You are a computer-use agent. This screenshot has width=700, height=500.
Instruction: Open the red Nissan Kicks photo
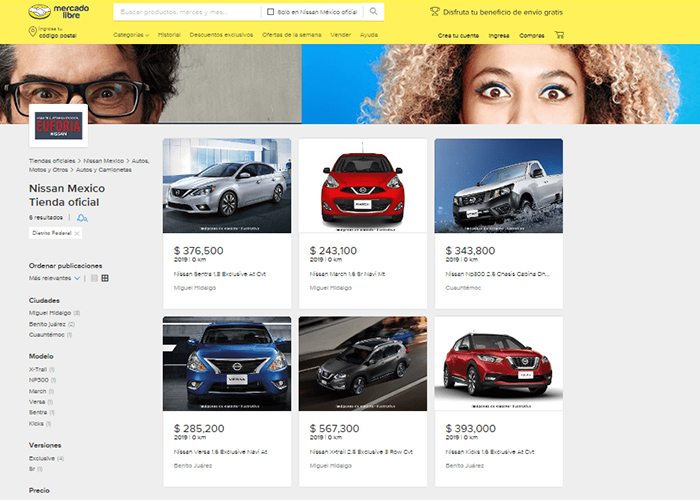[499, 364]
